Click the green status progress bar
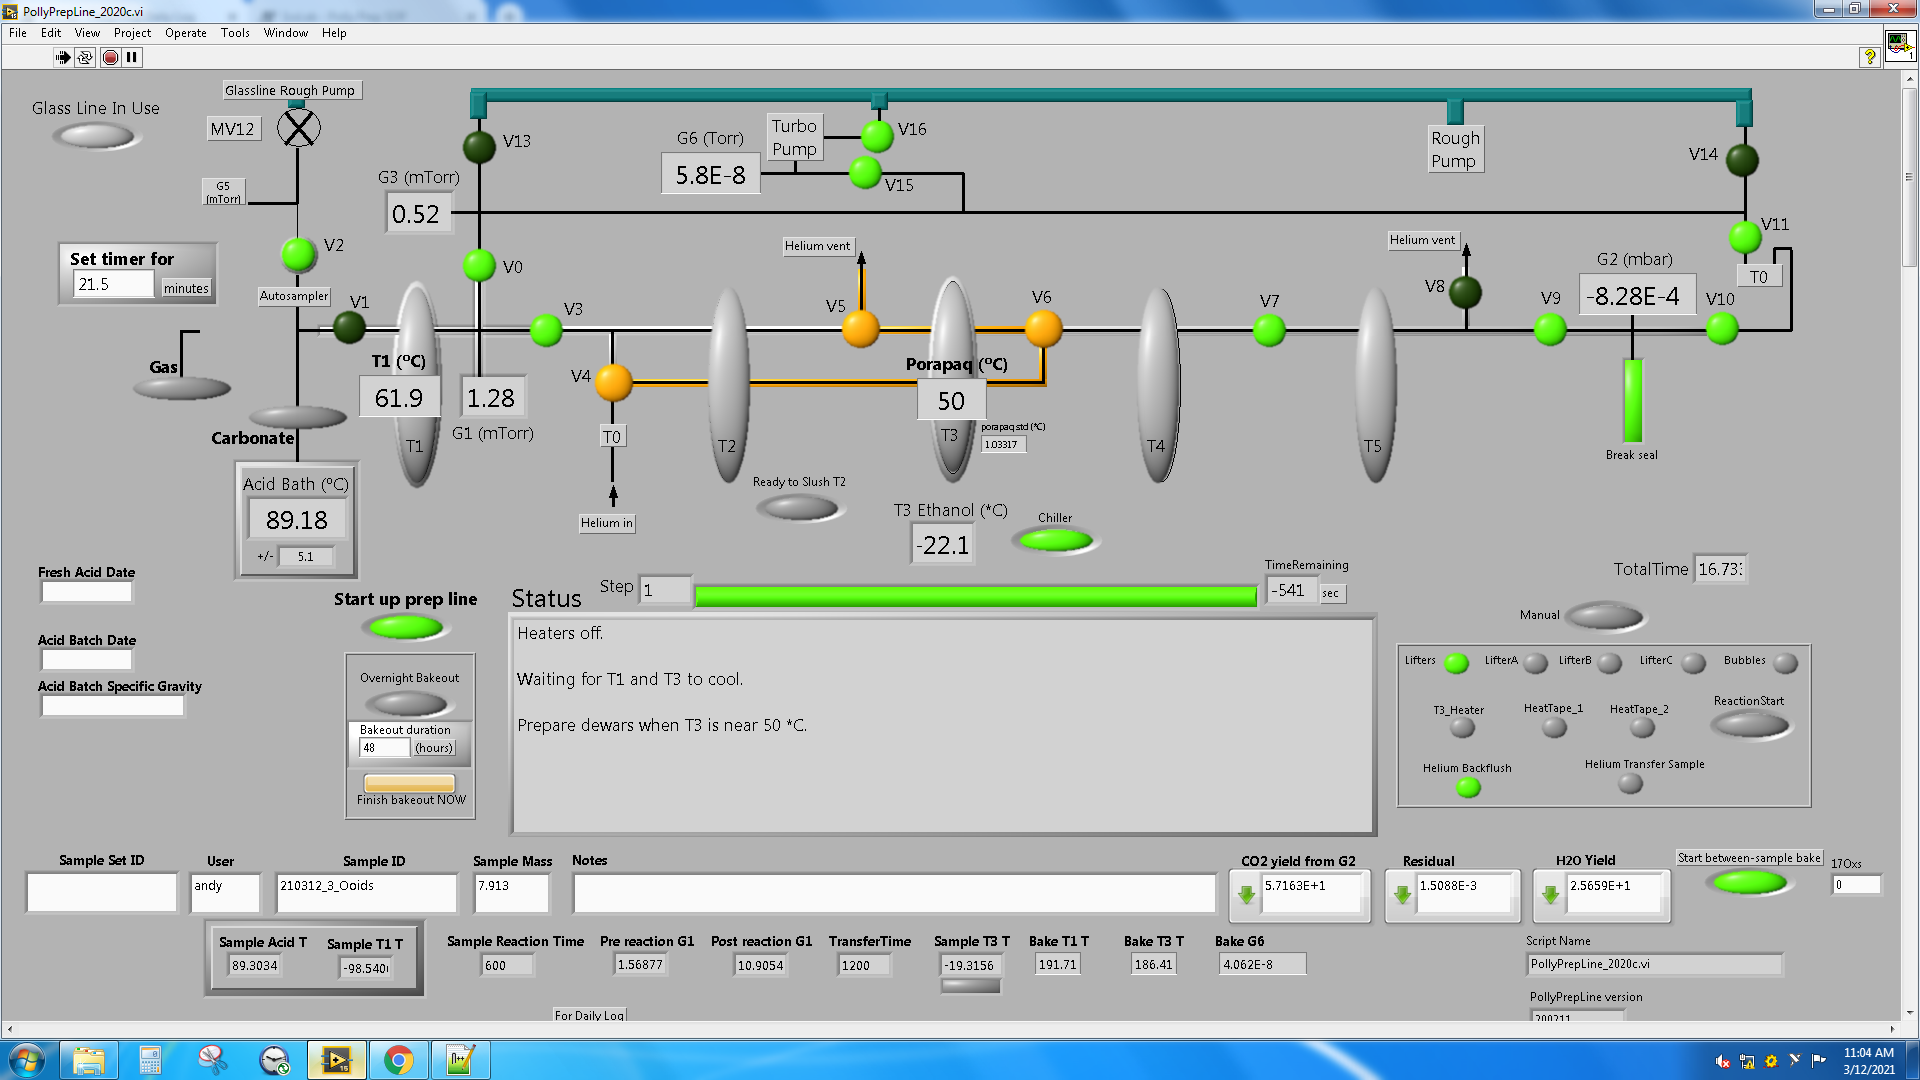The image size is (1920, 1080). [975, 597]
